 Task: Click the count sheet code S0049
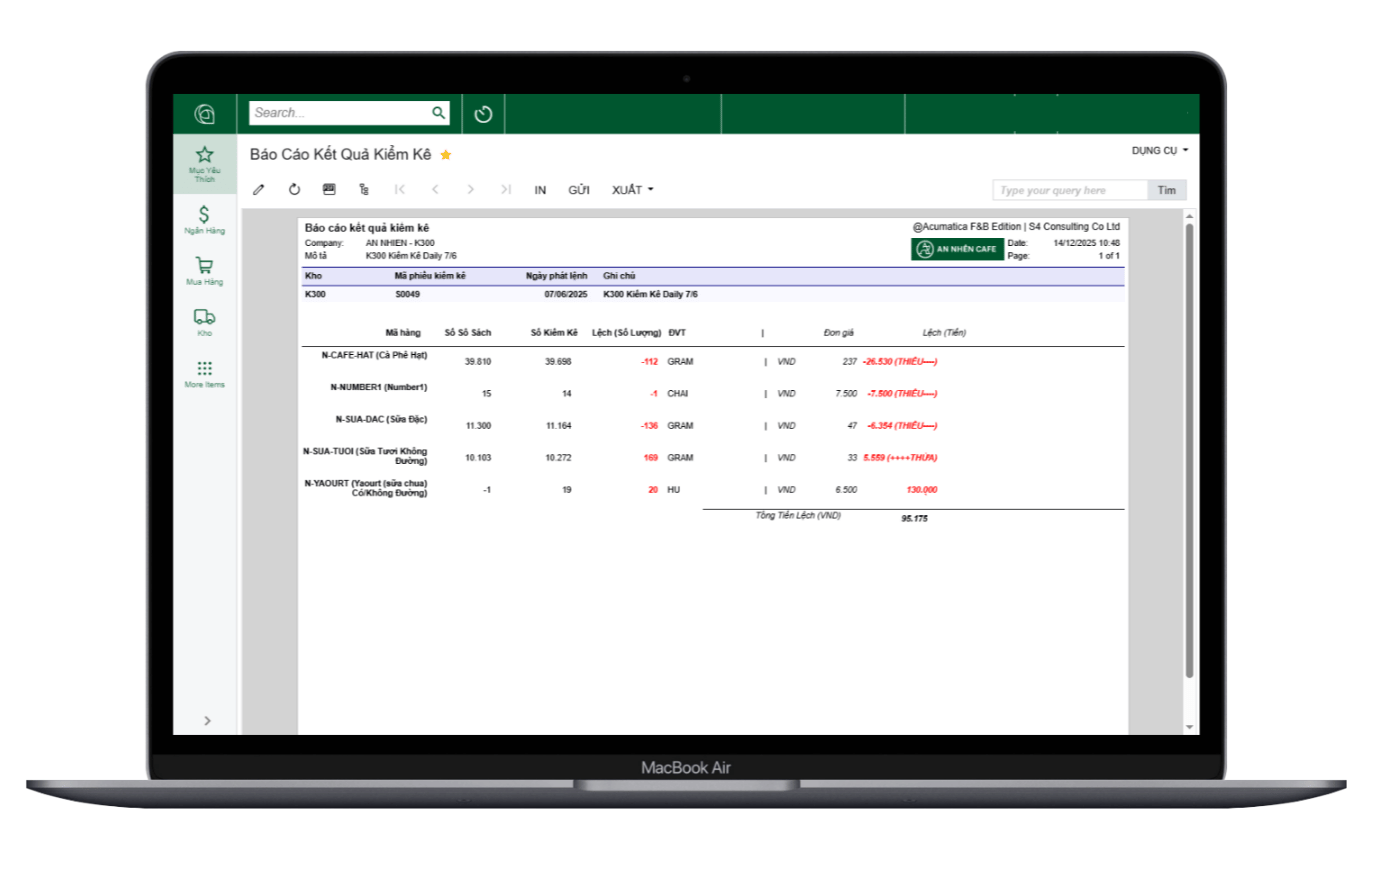(407, 295)
